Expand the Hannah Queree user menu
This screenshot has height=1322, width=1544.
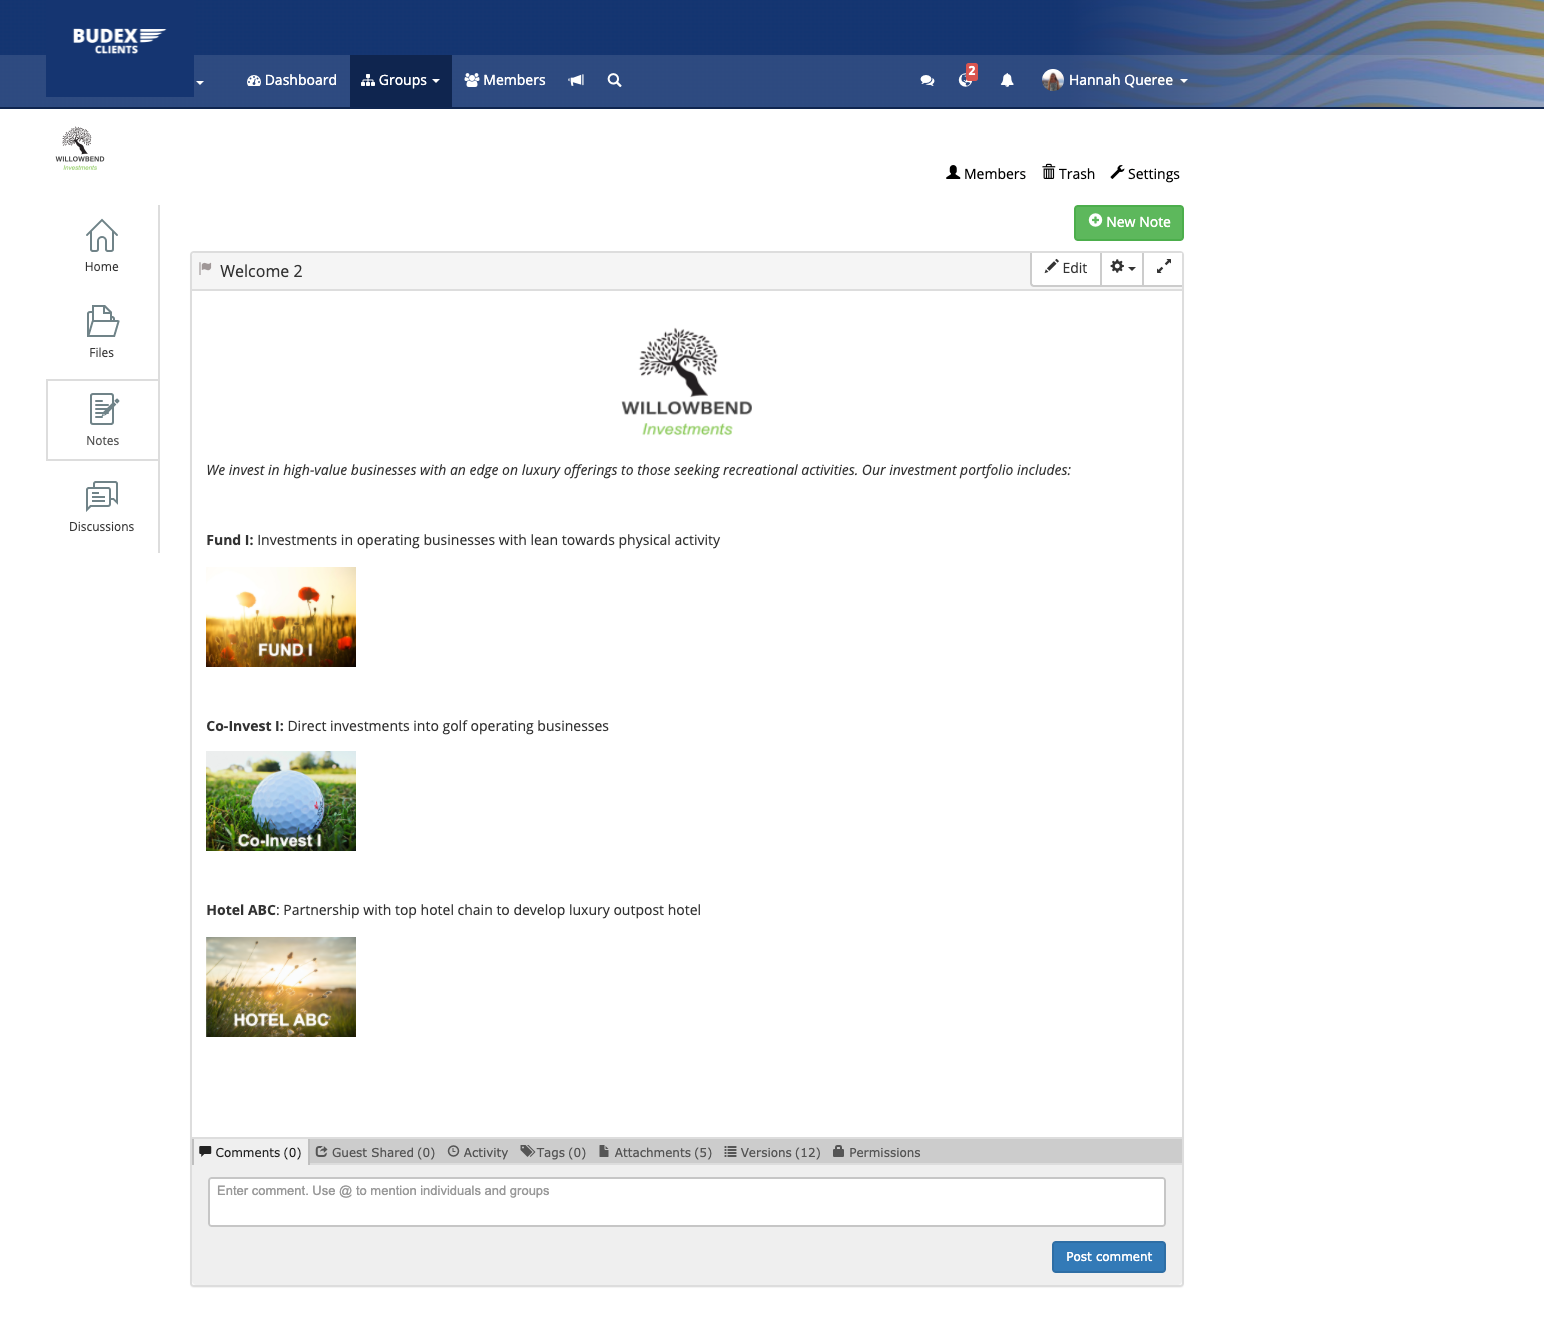pyautogui.click(x=1115, y=80)
